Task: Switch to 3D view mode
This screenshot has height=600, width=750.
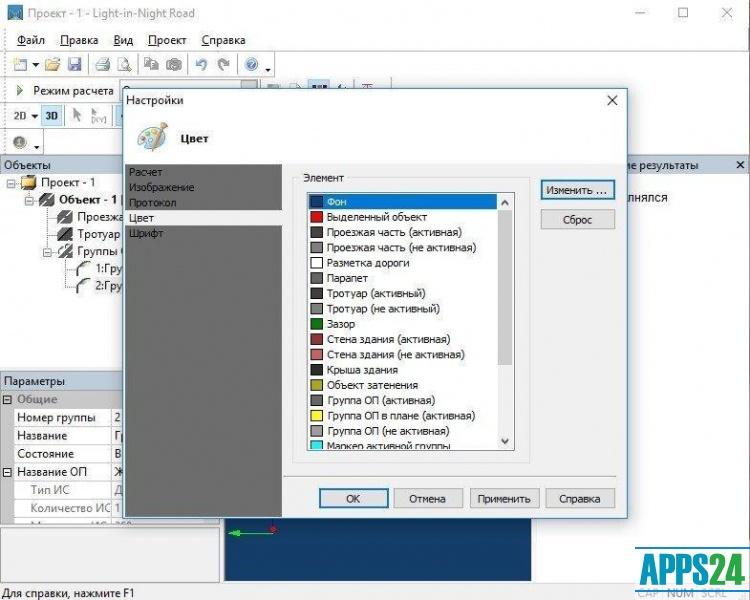Action: pos(52,116)
